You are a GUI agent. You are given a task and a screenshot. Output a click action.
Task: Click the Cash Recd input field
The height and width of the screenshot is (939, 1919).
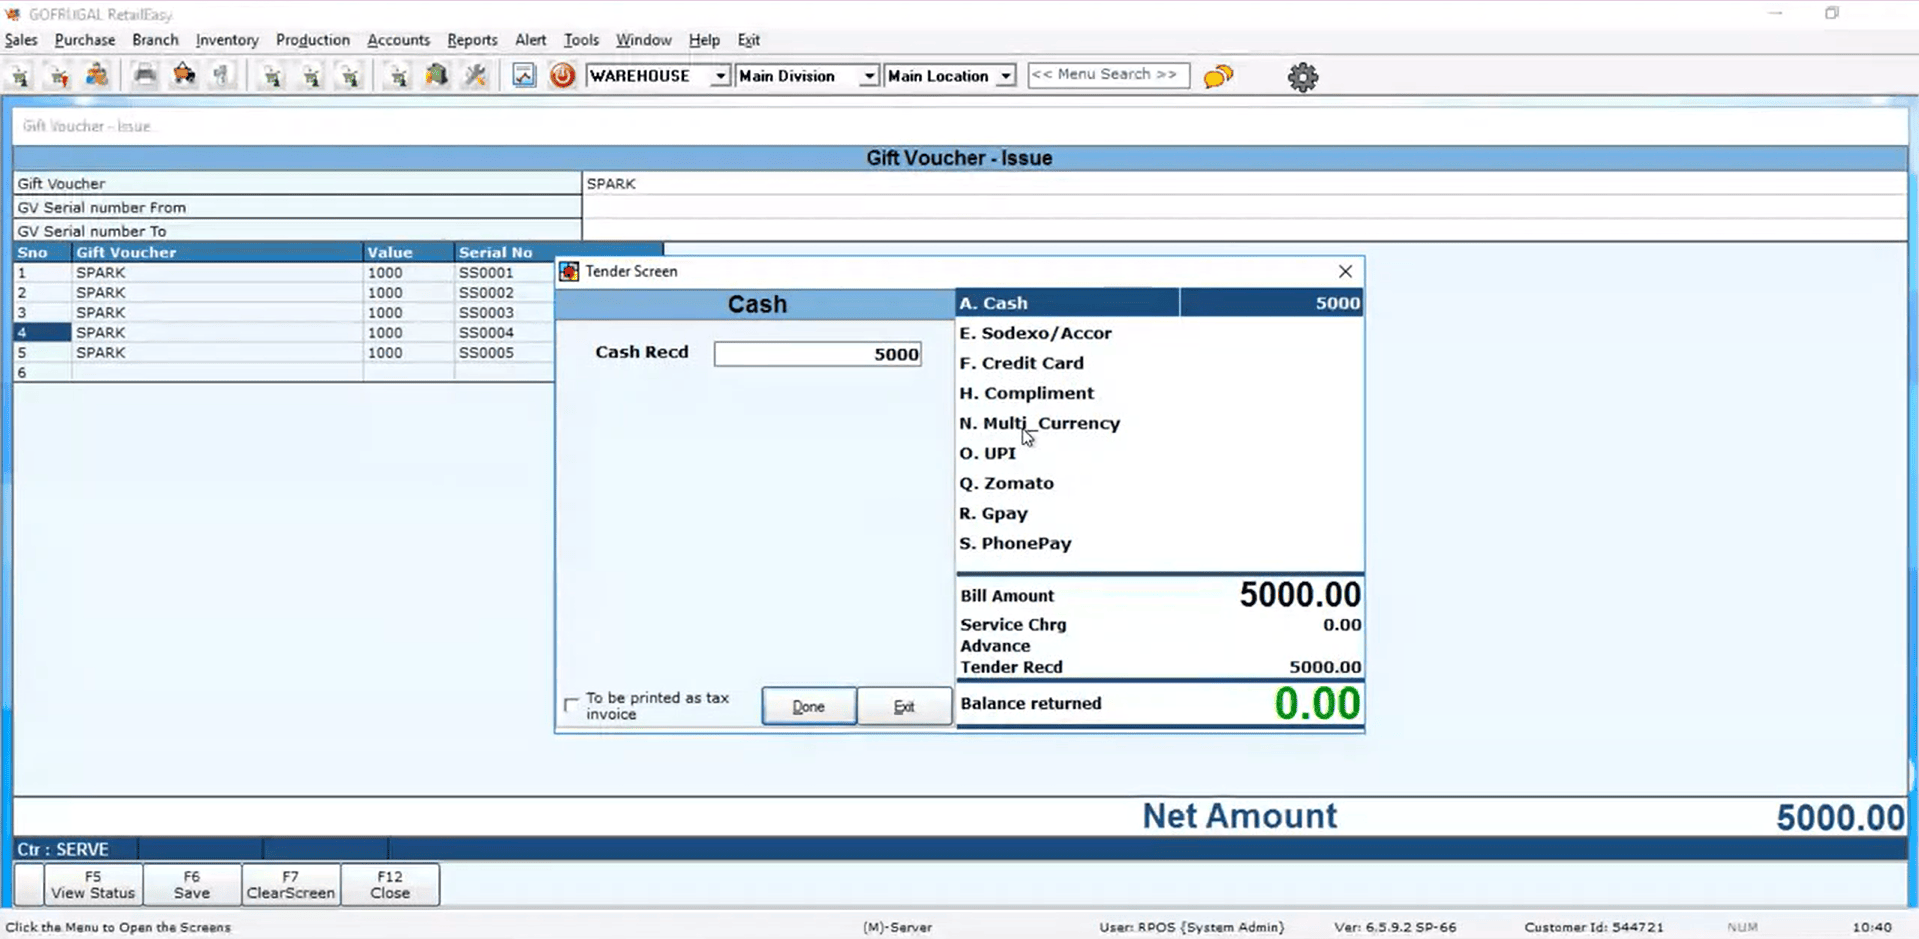click(817, 354)
